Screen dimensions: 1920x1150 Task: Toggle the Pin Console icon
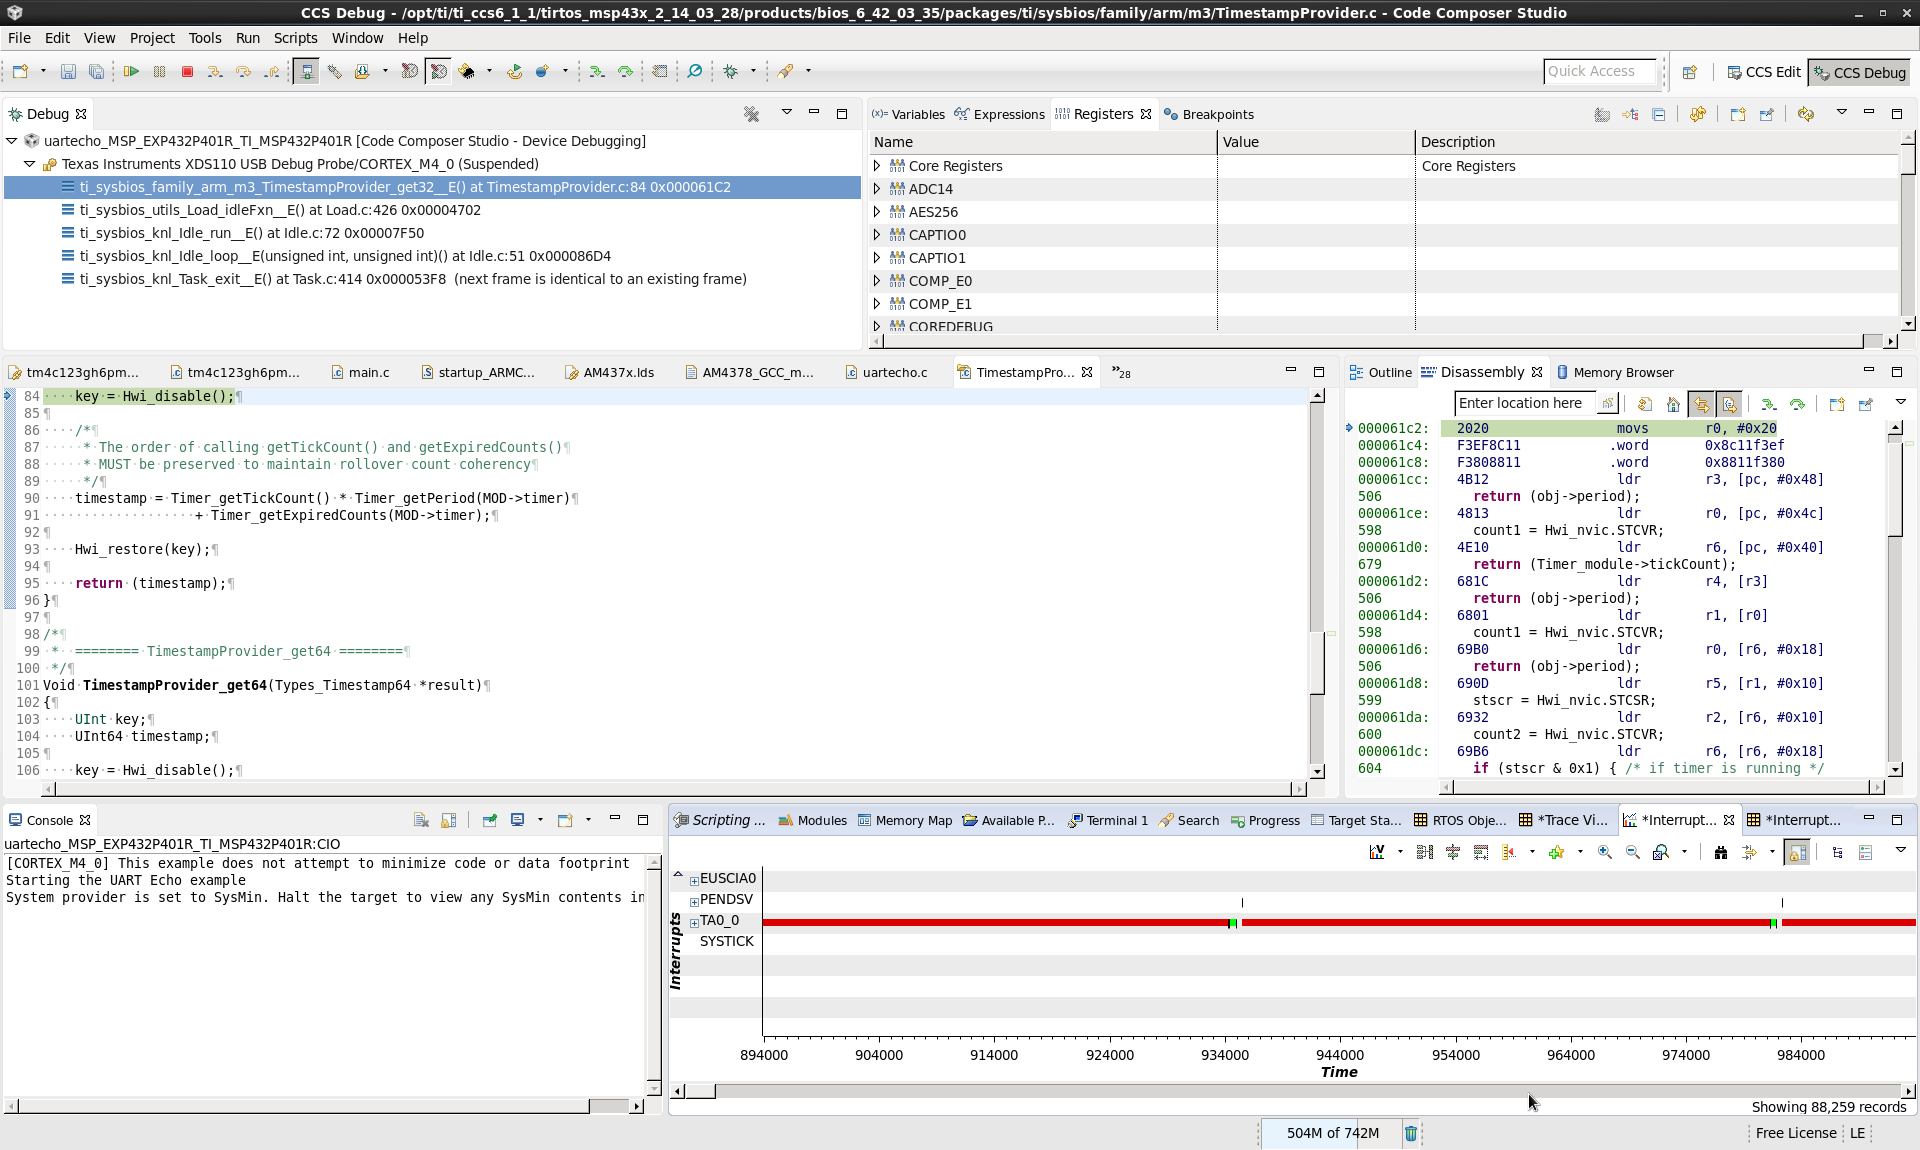coord(490,820)
